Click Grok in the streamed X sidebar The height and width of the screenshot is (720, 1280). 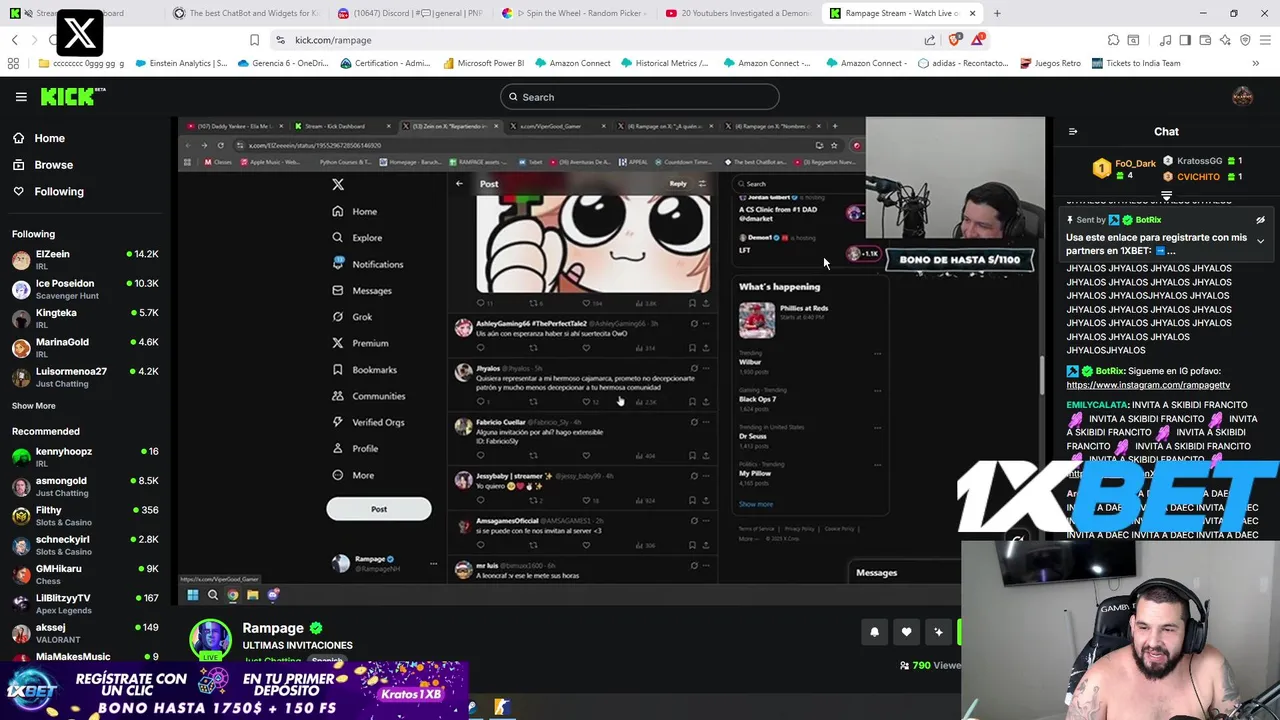(352, 317)
